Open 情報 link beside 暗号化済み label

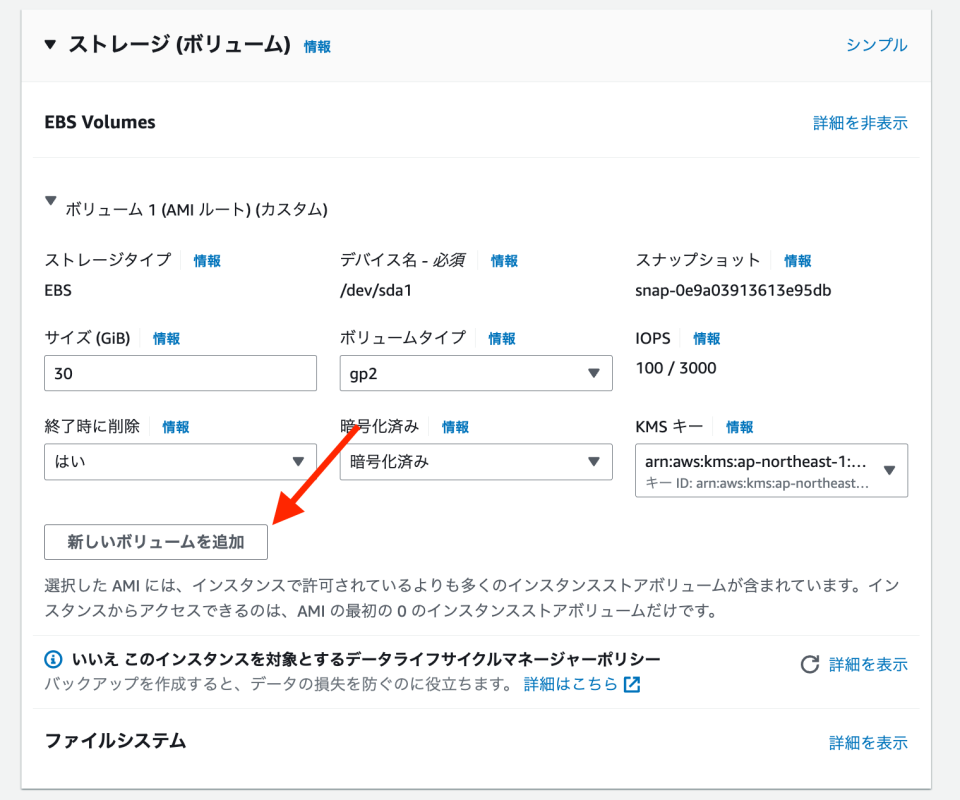tap(455, 427)
